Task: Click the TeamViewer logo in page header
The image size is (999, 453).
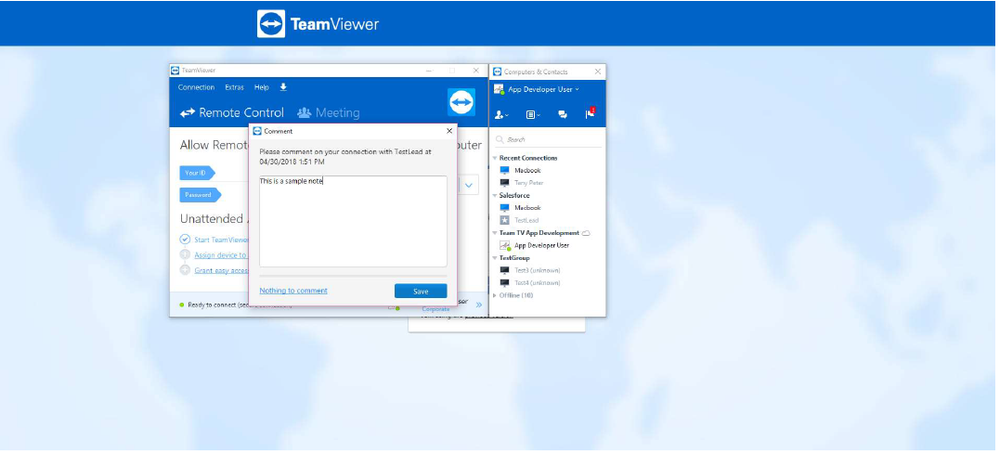Action: point(318,24)
